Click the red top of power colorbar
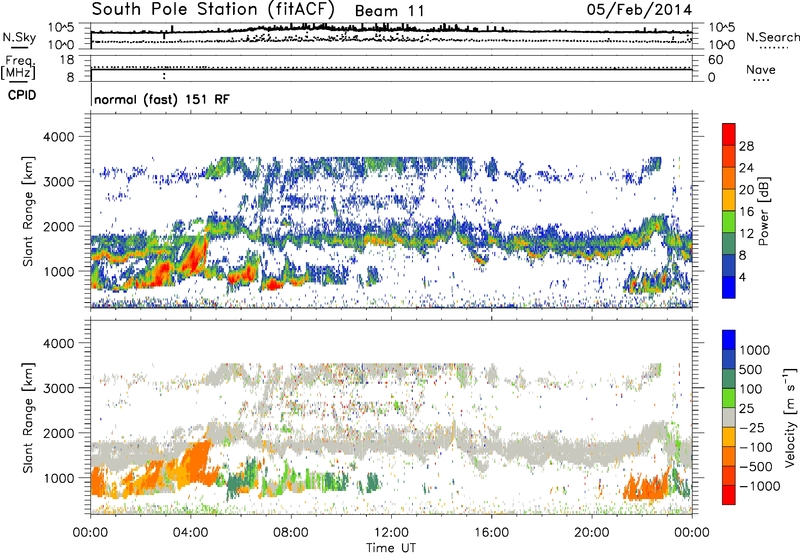This screenshot has height=554, width=800. [x=729, y=134]
